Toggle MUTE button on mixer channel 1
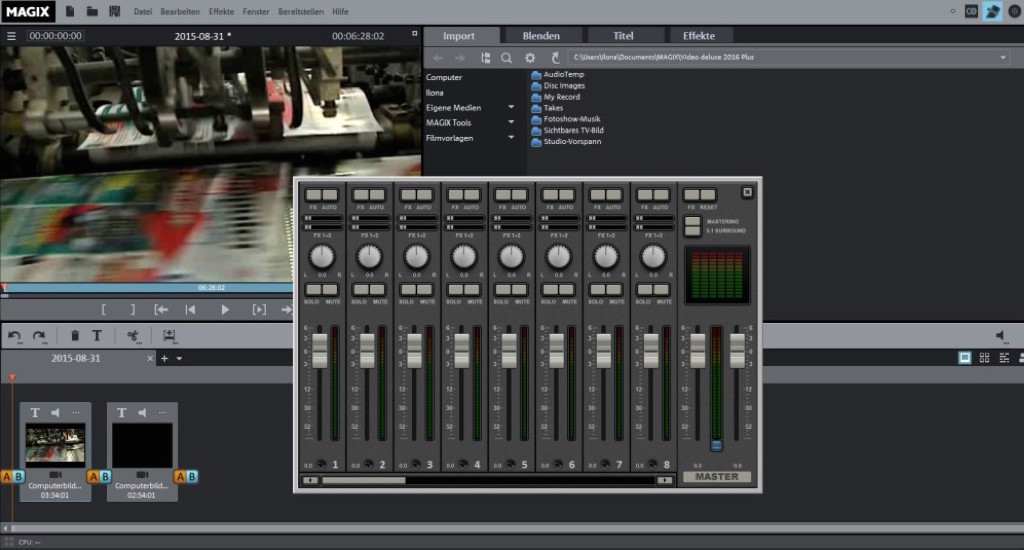The image size is (1024, 550). (330, 289)
